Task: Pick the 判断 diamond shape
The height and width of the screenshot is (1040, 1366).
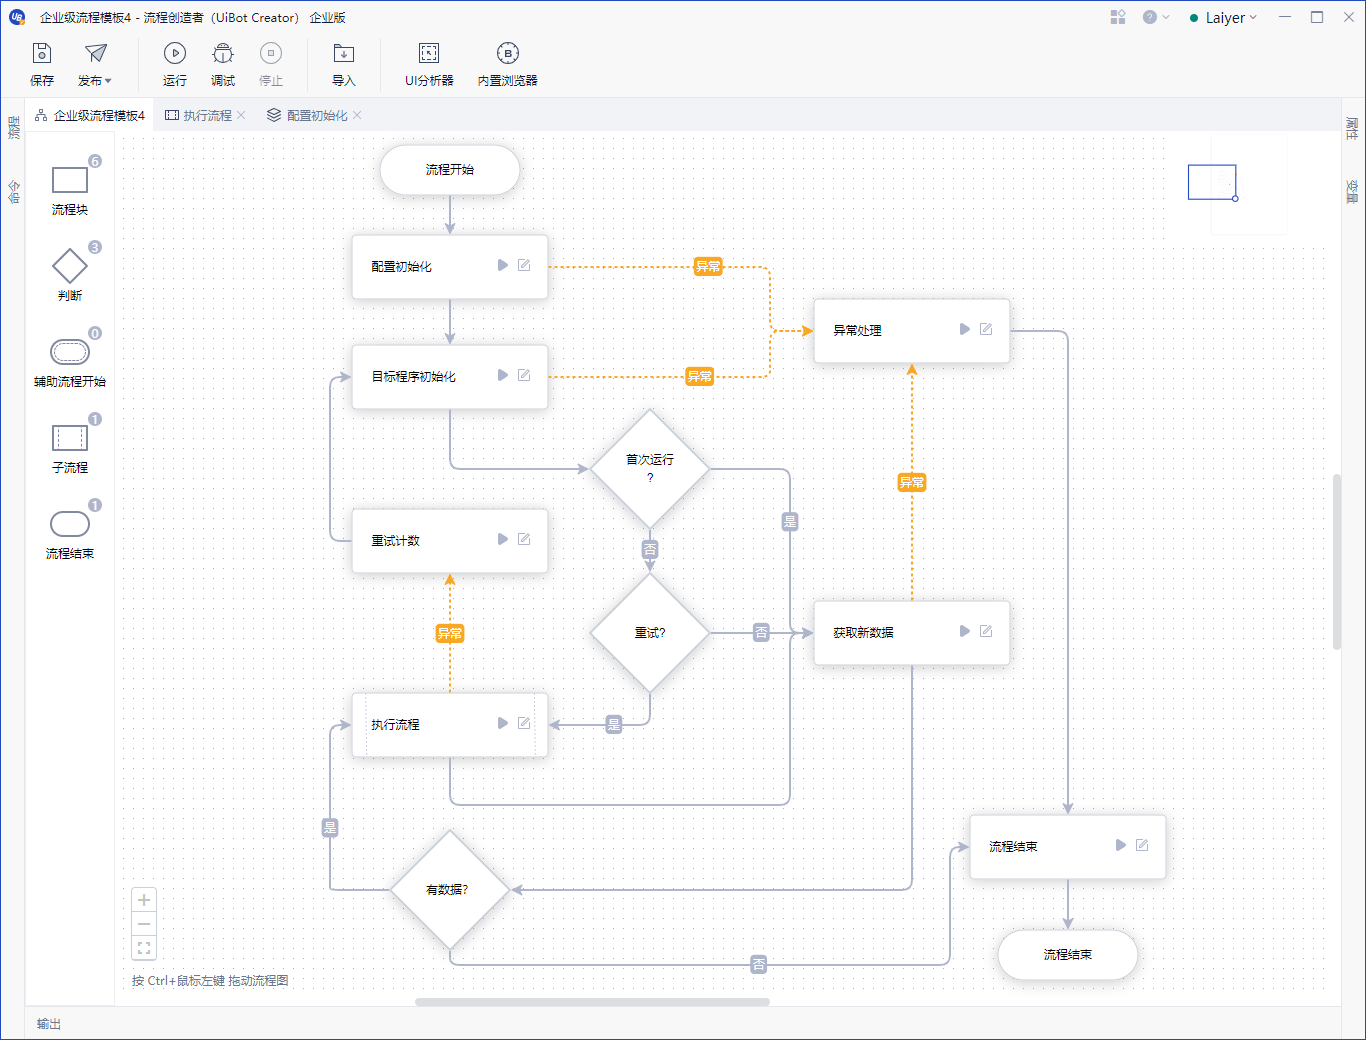Action: (70, 266)
